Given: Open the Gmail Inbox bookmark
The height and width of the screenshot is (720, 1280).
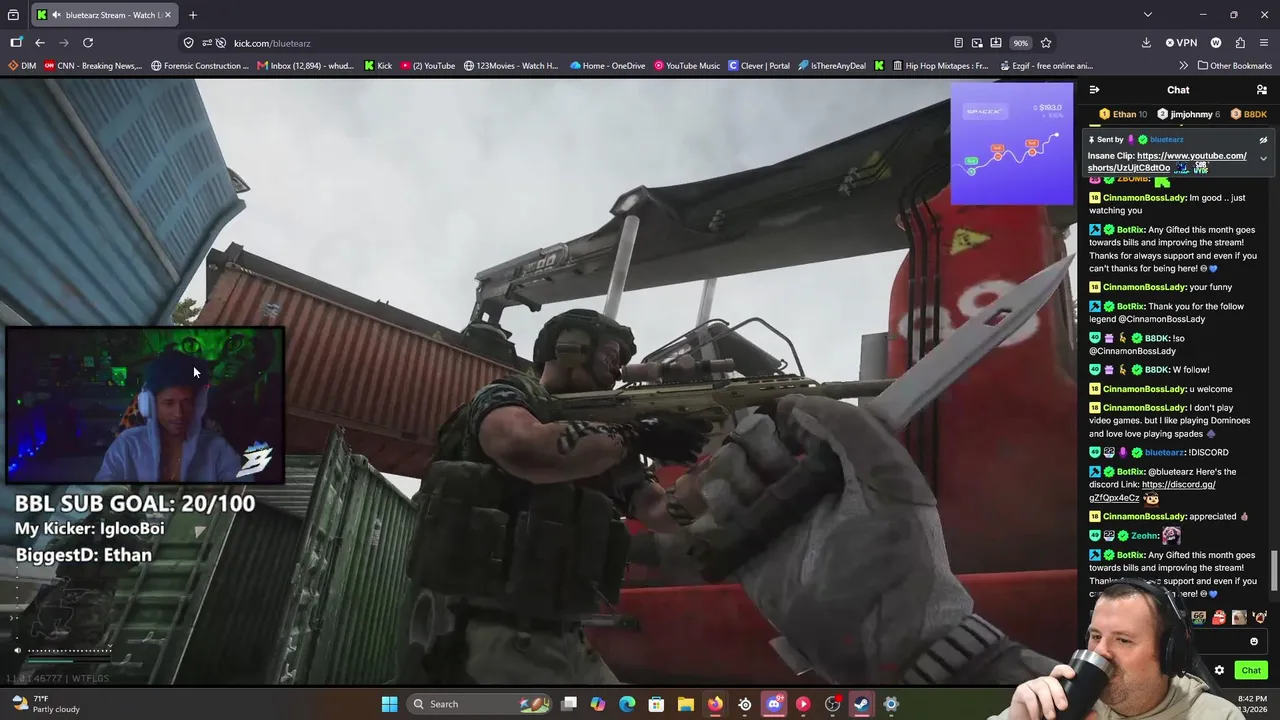Looking at the screenshot, I should click(305, 66).
